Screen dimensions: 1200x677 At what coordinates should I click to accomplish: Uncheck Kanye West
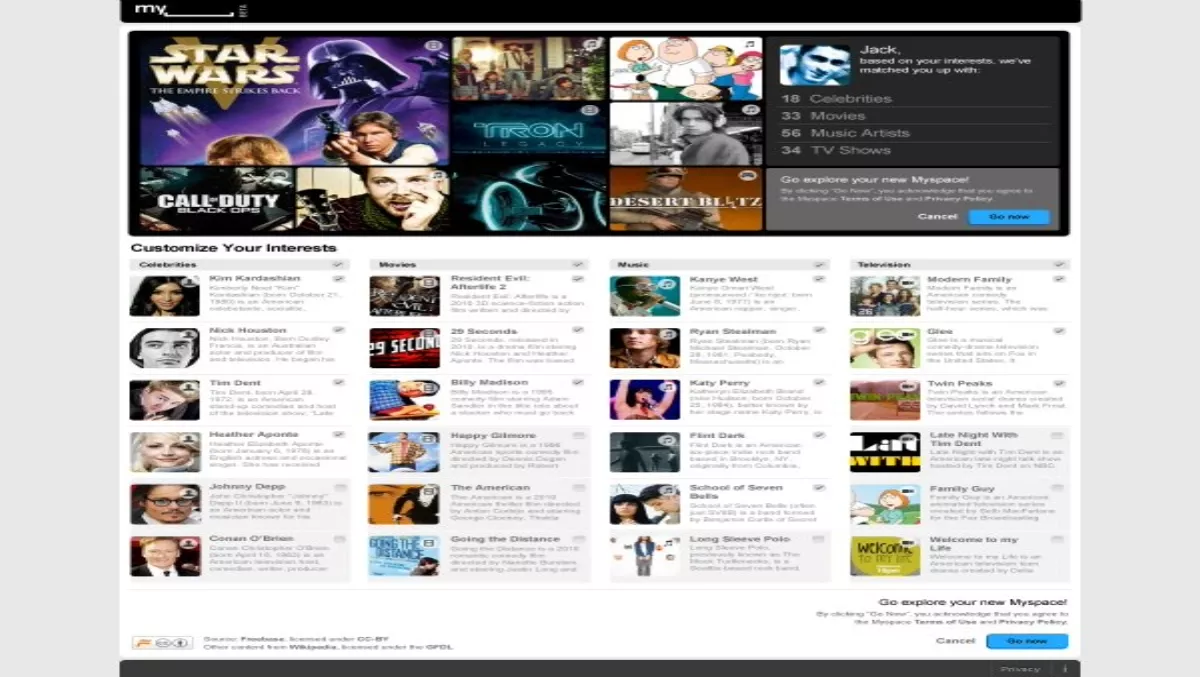(x=820, y=279)
